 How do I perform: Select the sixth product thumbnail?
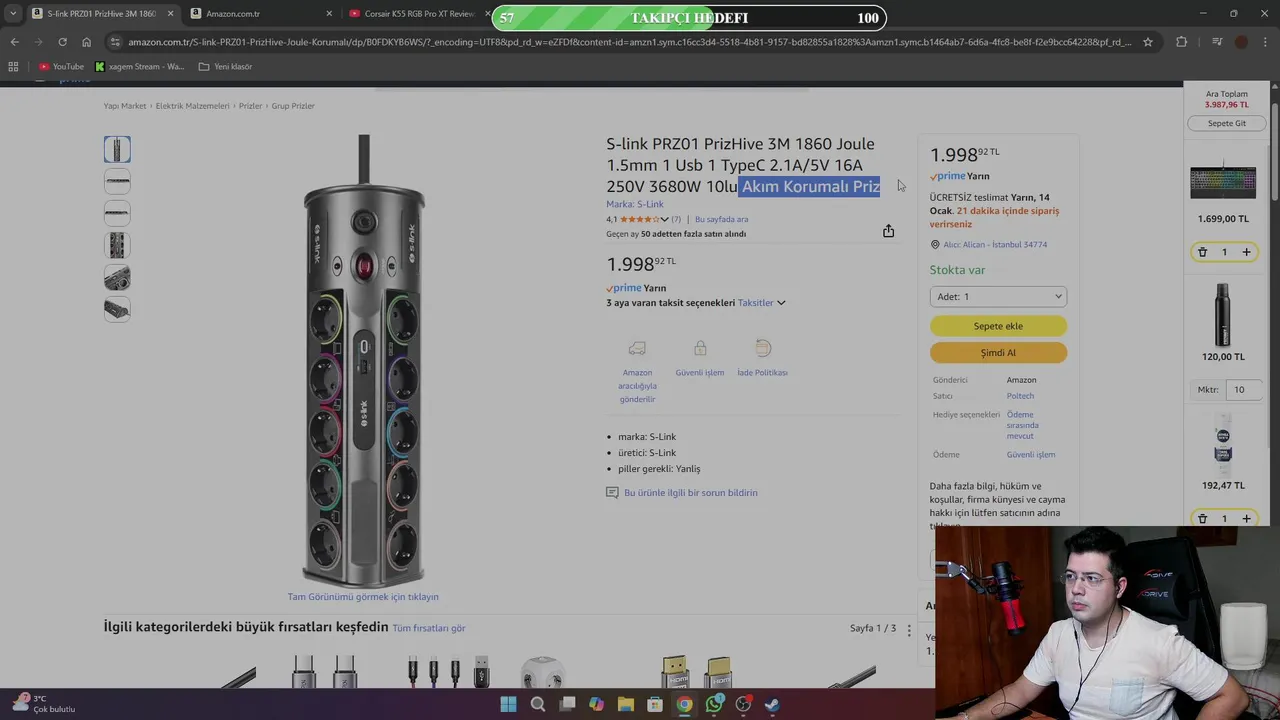coord(117,309)
